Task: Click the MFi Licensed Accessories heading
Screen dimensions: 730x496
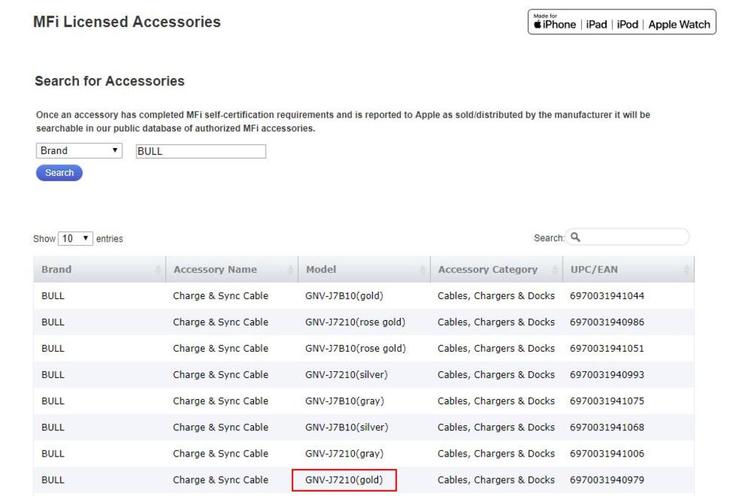Action: click(127, 22)
